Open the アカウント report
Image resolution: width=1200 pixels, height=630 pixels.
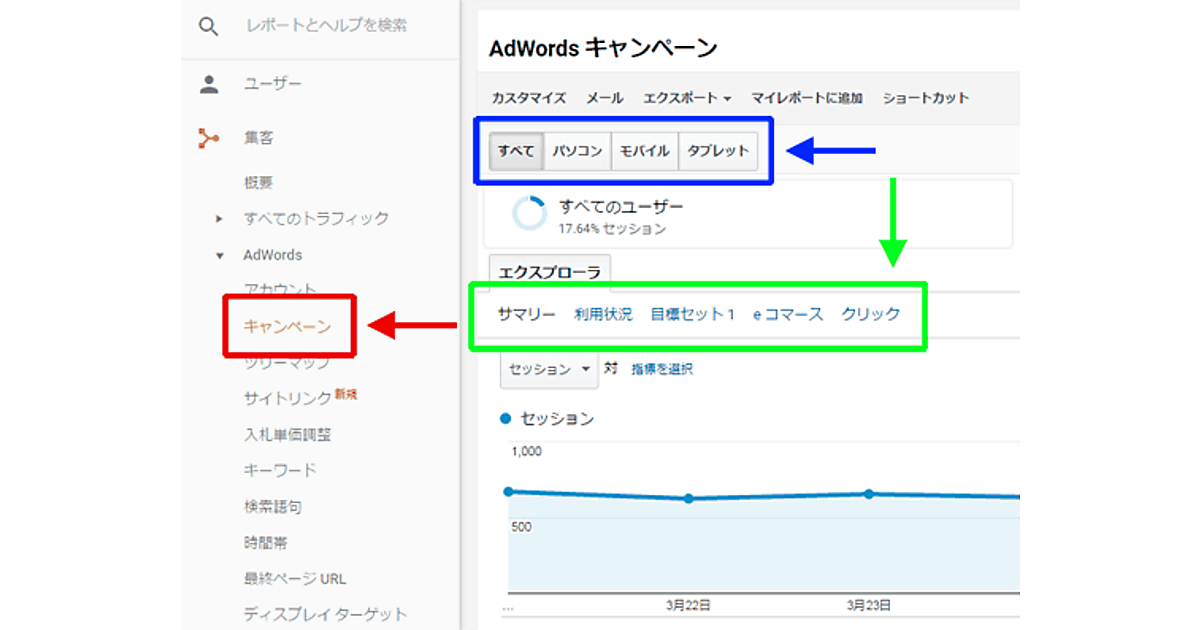click(x=280, y=290)
